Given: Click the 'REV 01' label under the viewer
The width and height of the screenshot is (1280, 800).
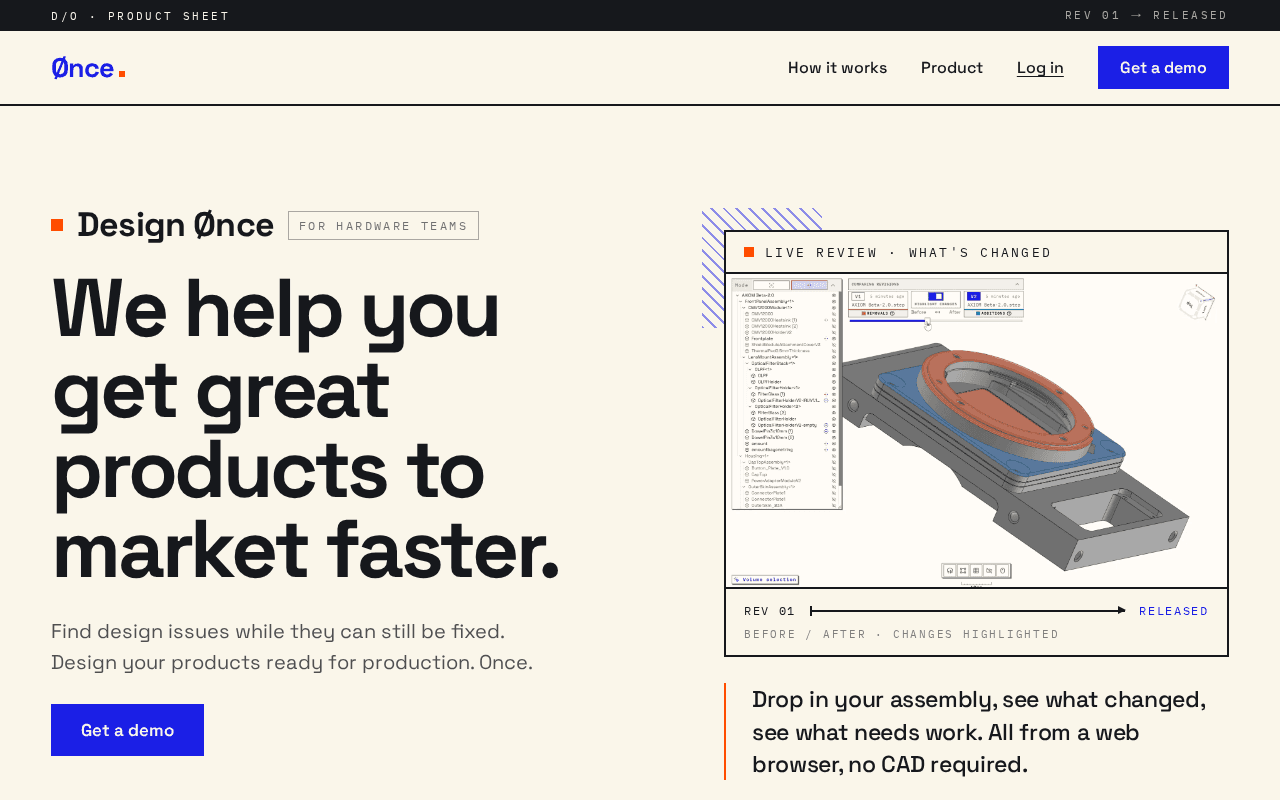Looking at the screenshot, I should [769, 611].
